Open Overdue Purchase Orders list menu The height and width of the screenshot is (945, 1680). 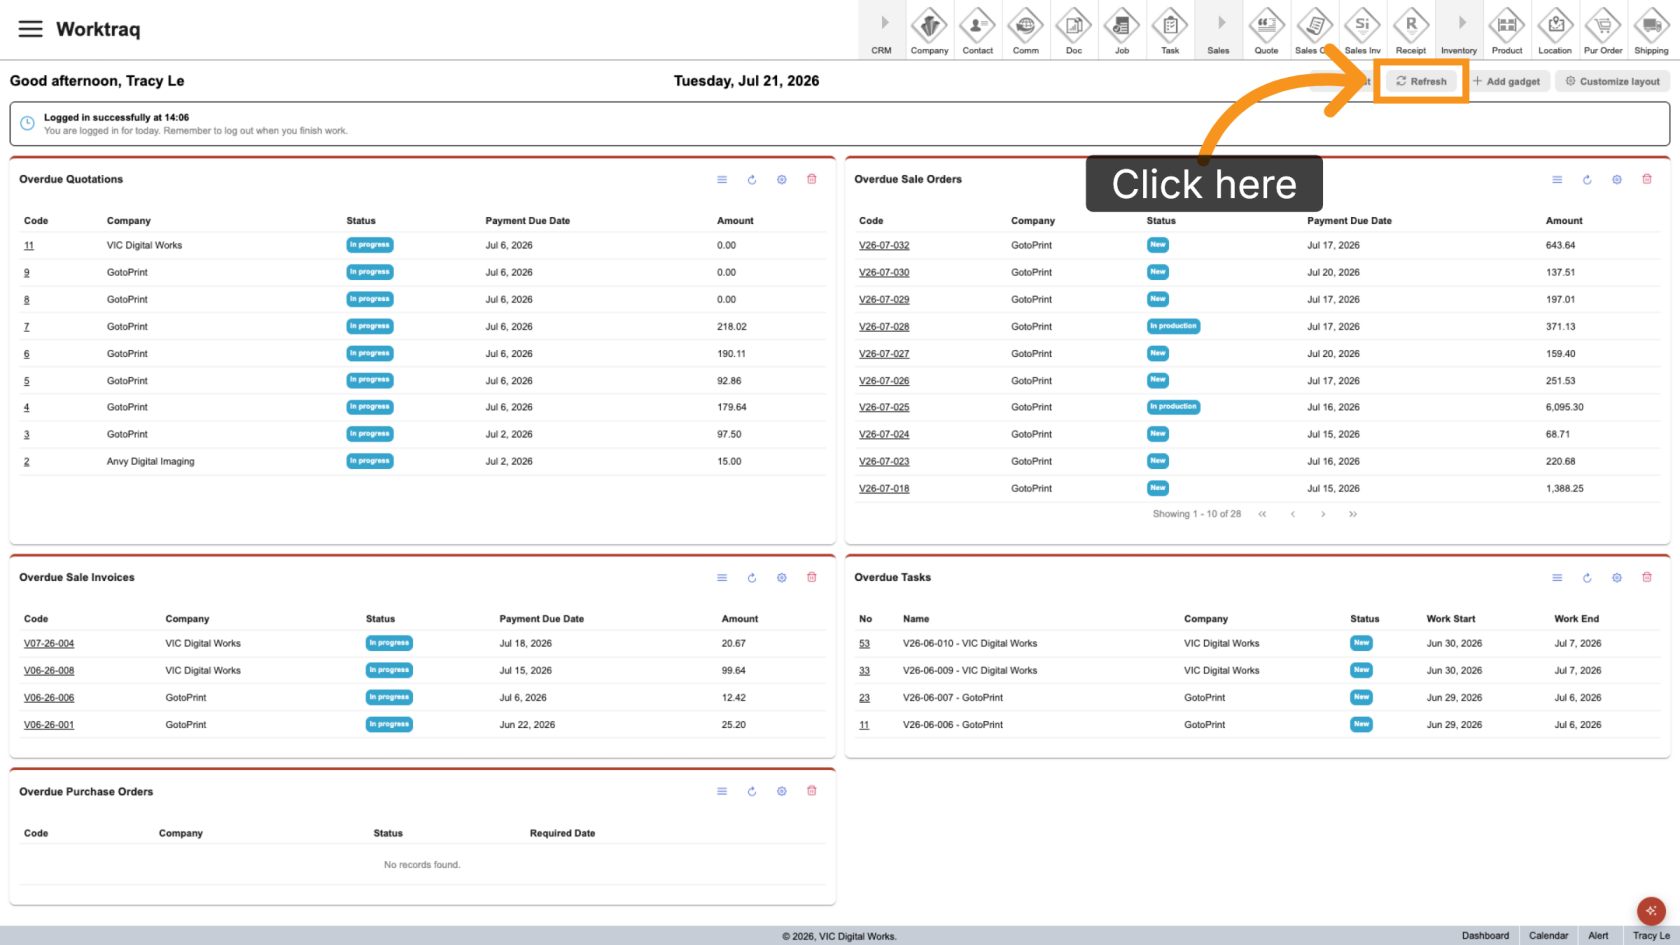(x=722, y=792)
